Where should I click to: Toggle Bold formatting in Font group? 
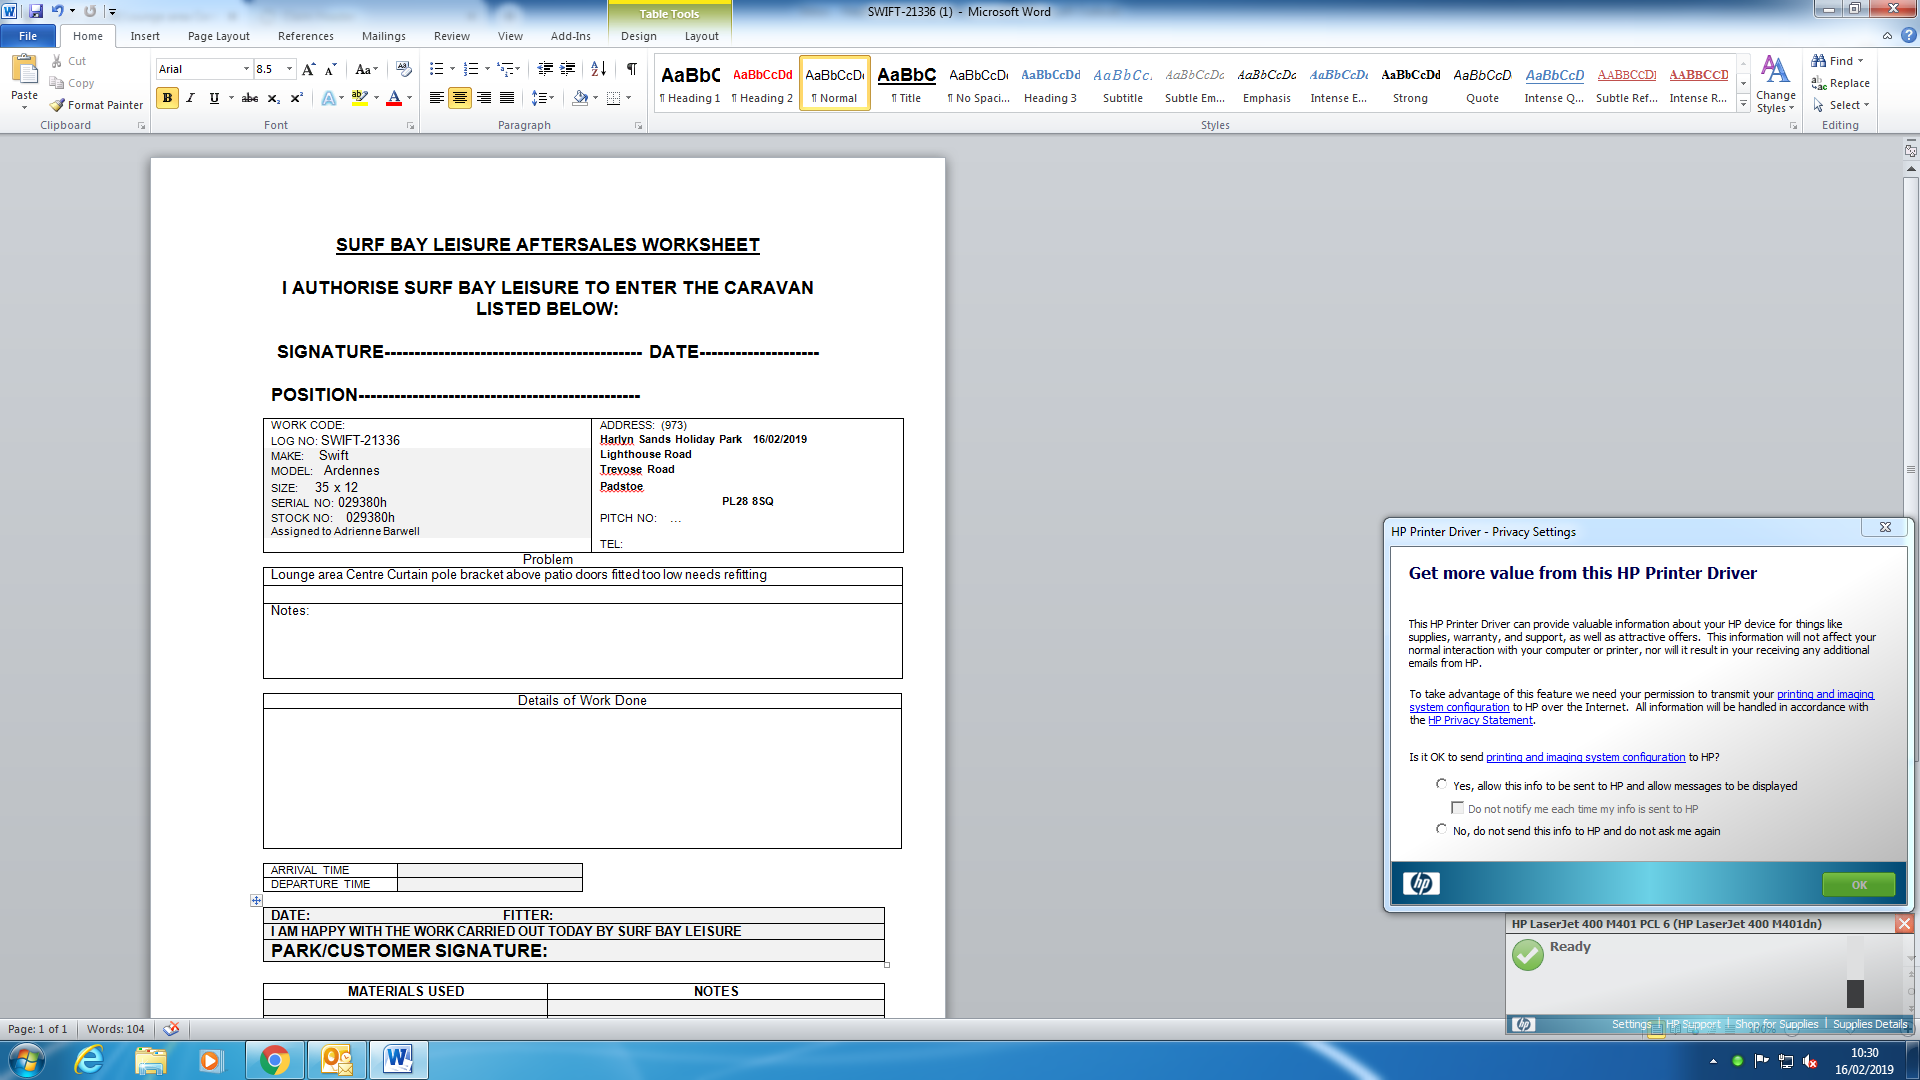click(x=167, y=98)
